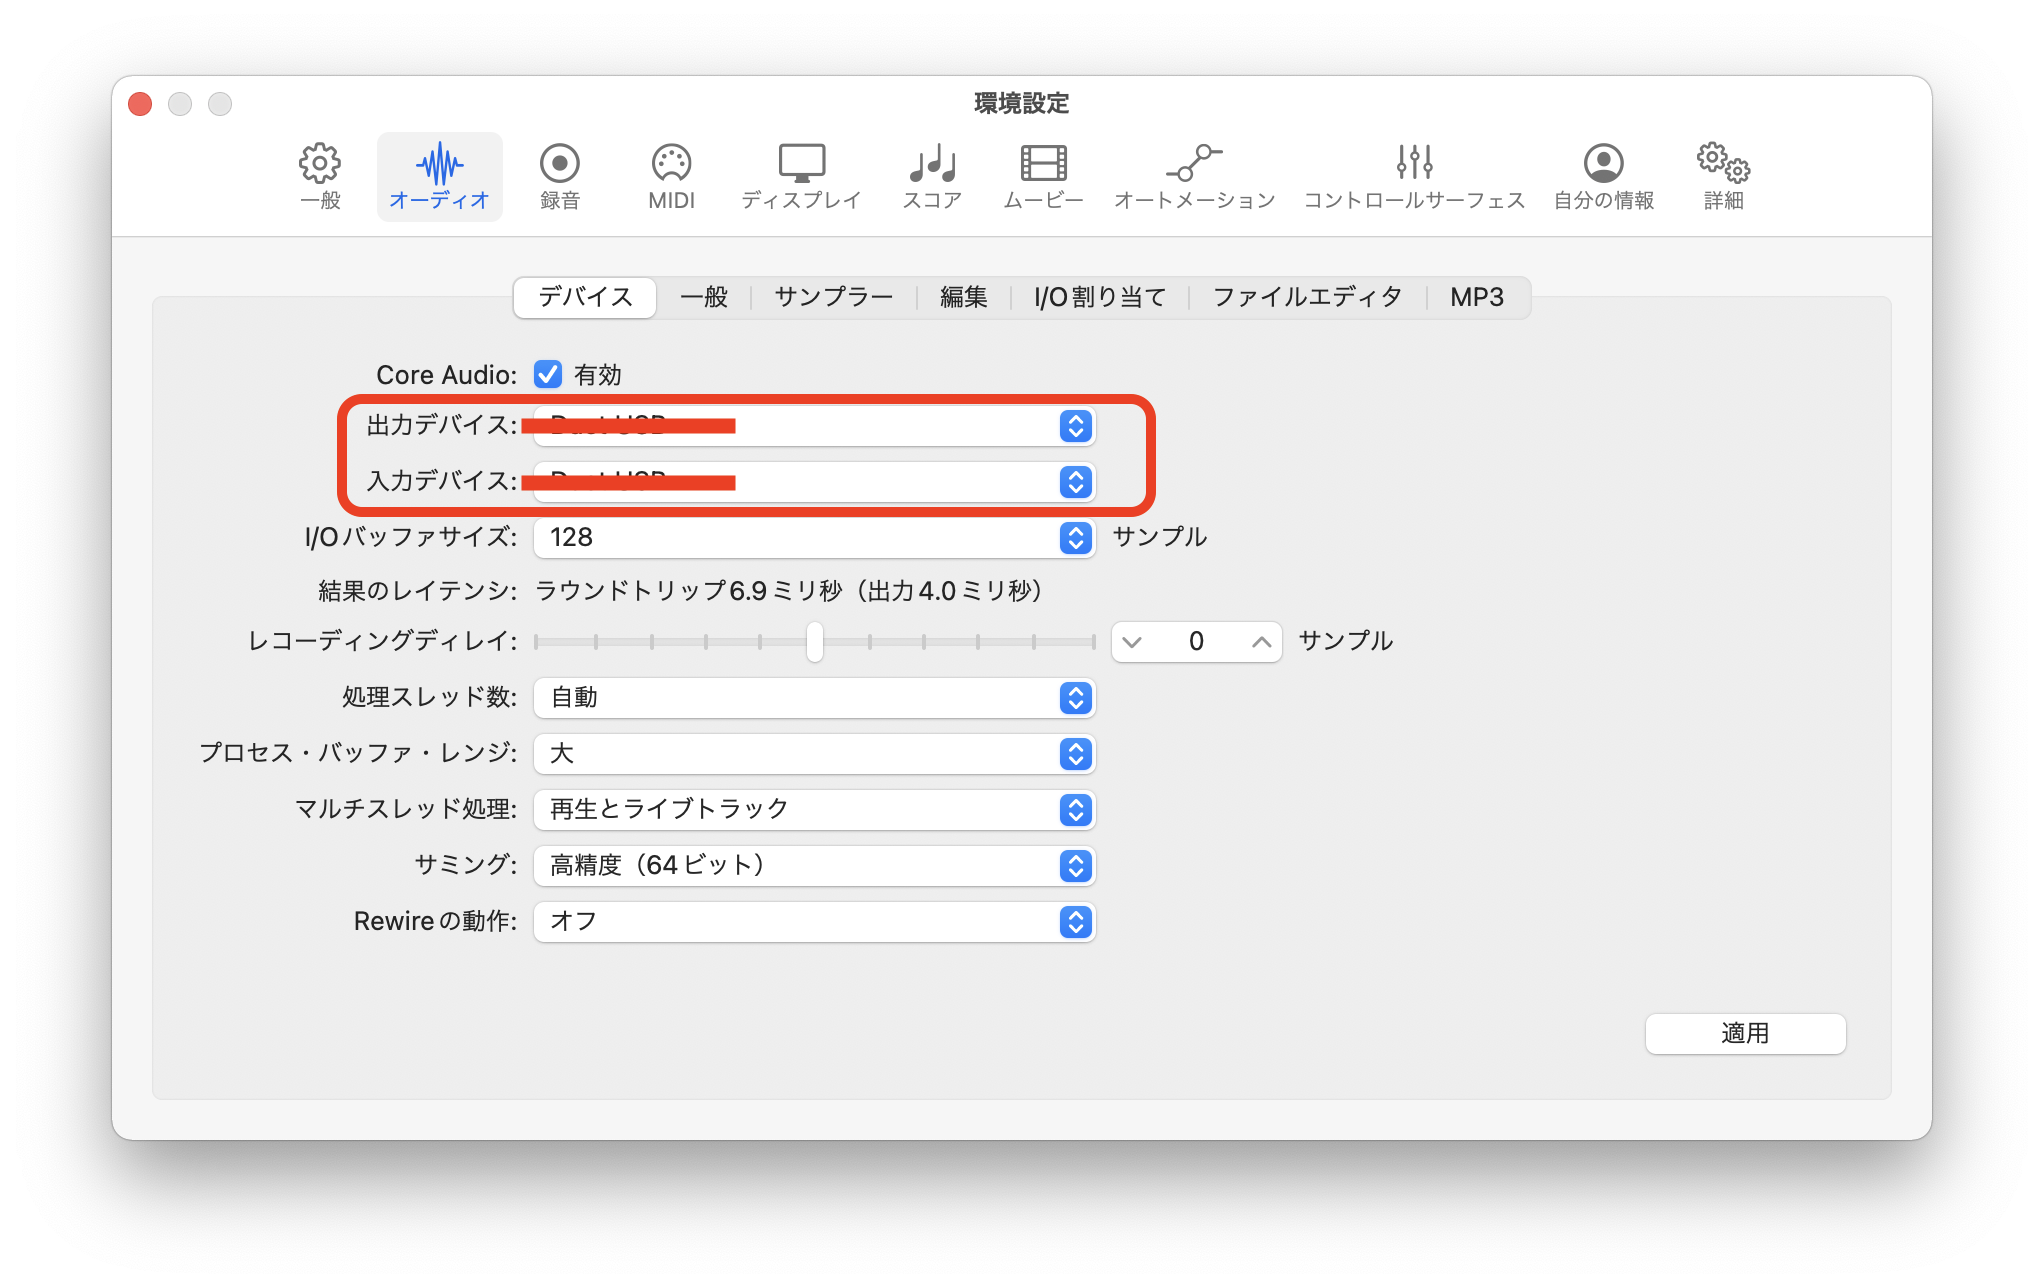Switch to the サンプラー tab
The image size is (2044, 1288).
833,297
